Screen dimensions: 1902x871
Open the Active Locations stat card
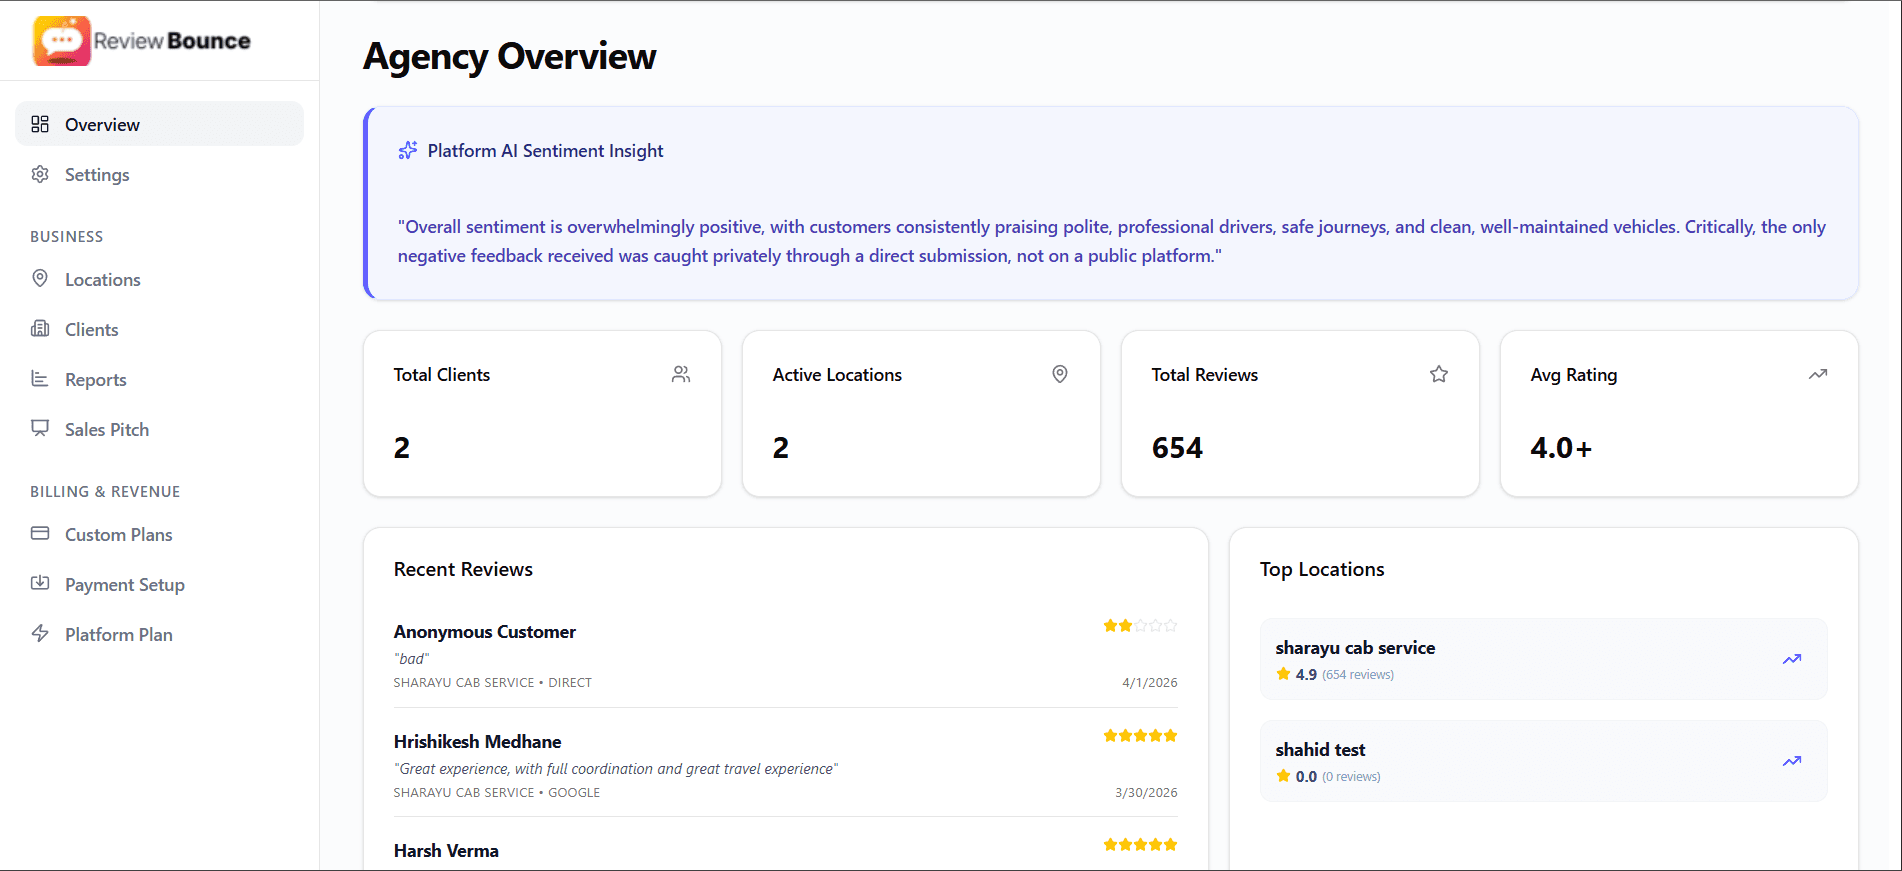[x=921, y=413]
